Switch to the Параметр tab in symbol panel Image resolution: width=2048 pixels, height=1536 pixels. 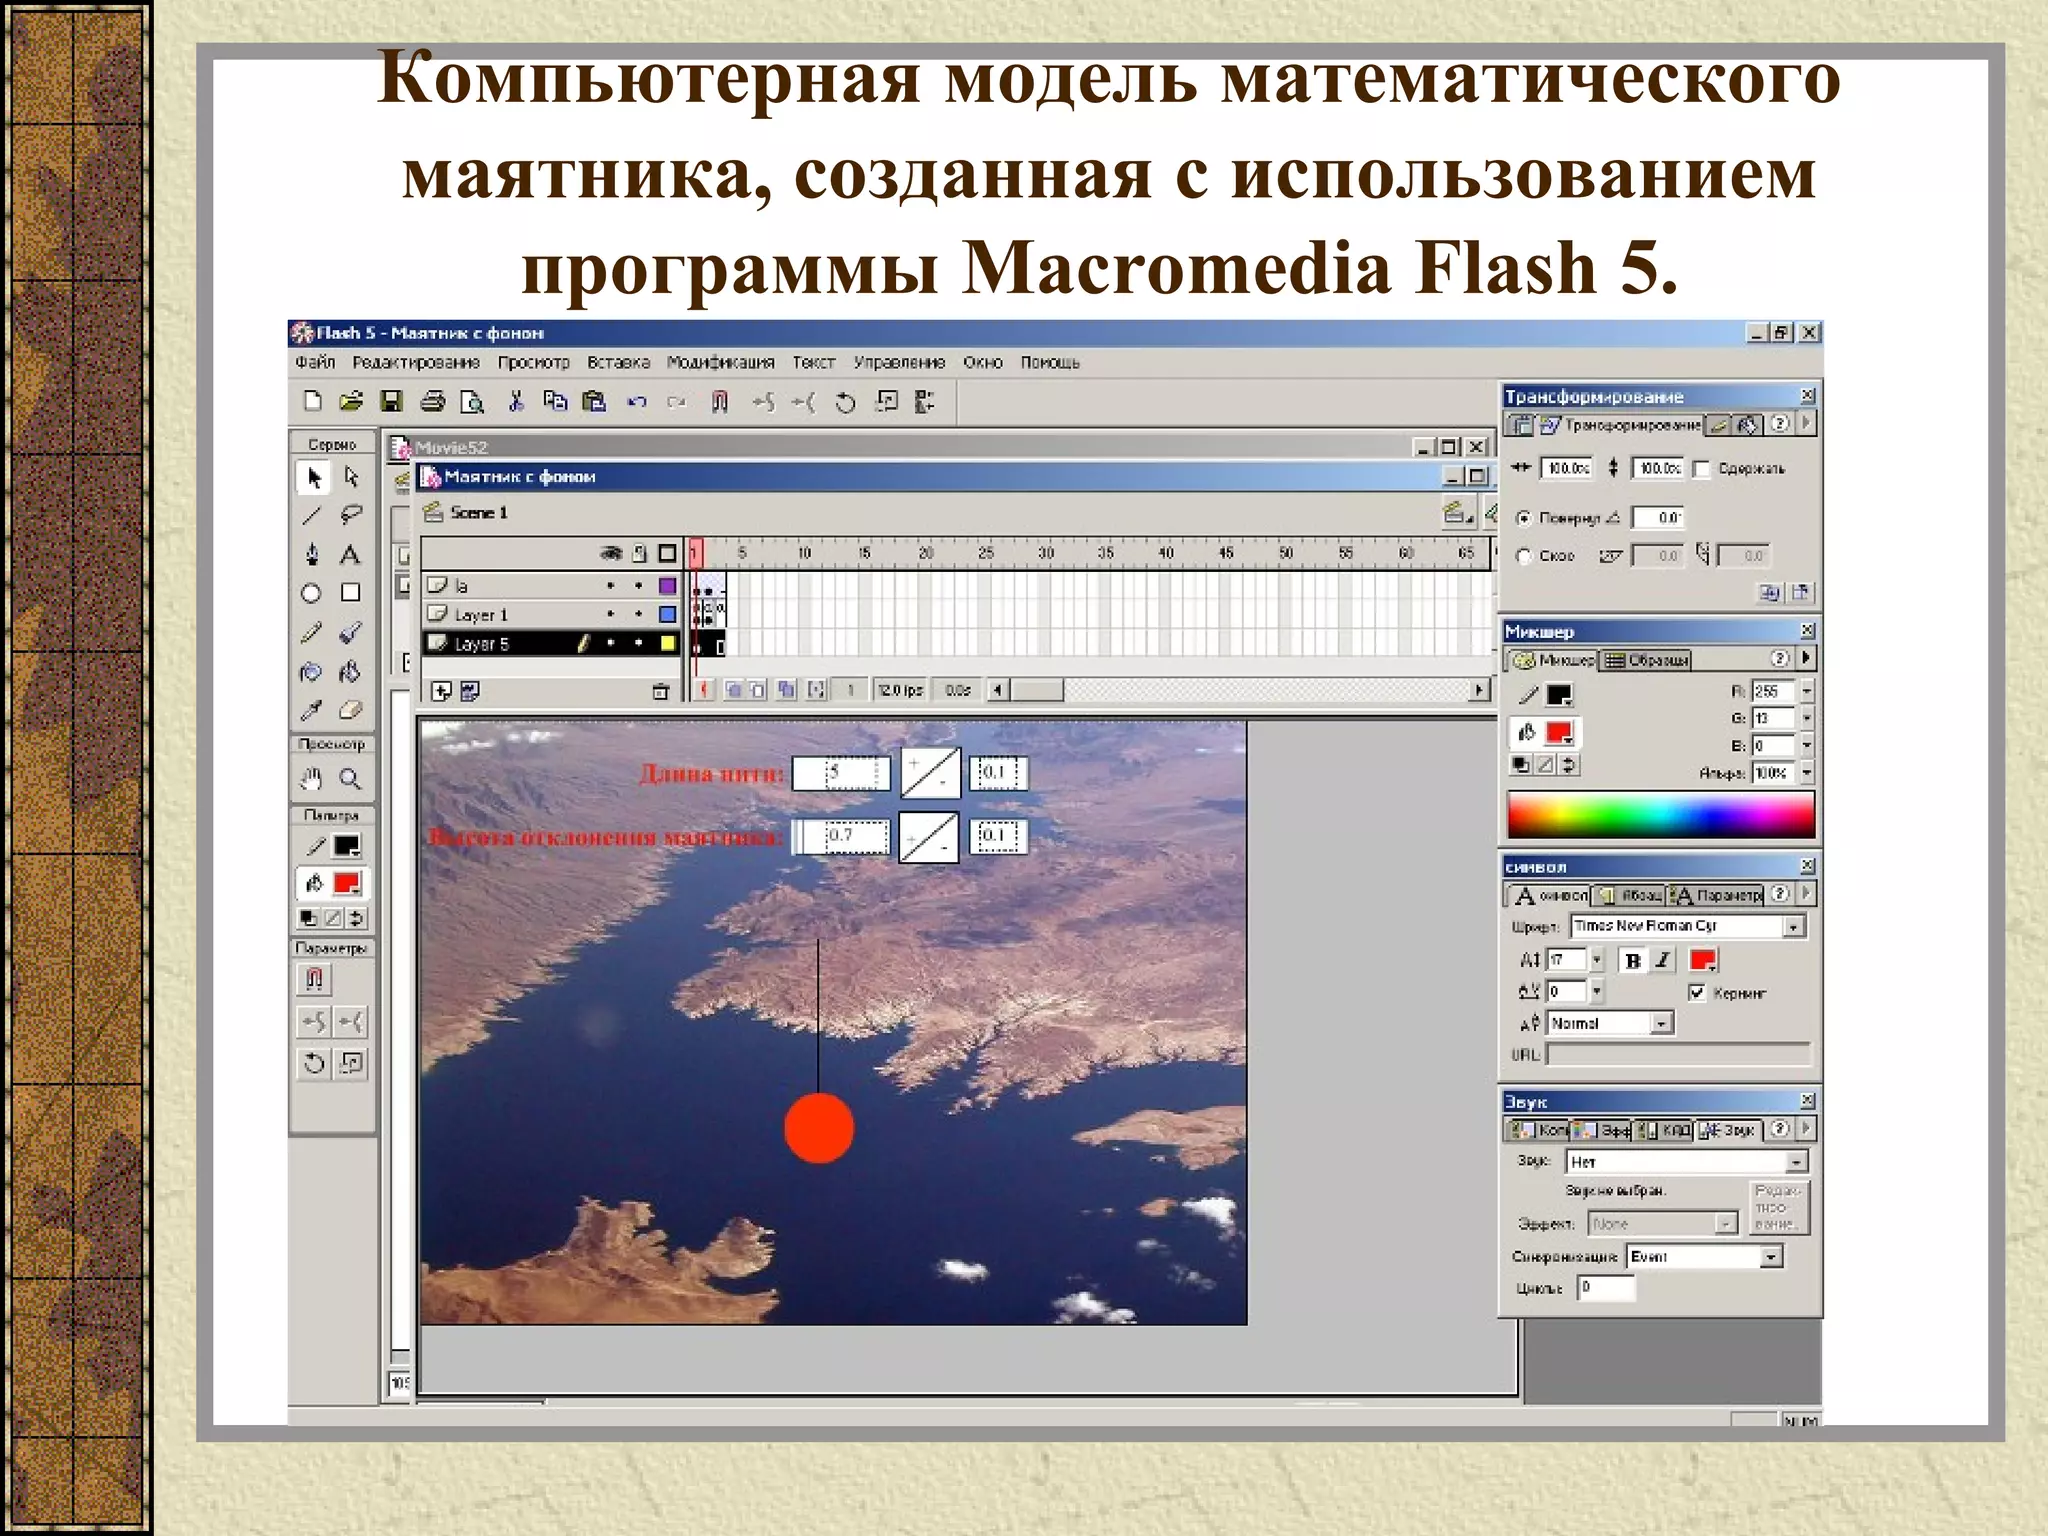(1717, 895)
